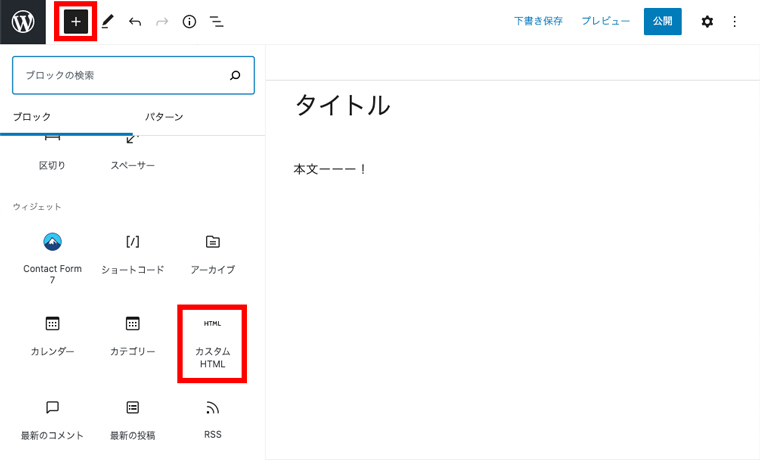Click the タイトル post title
This screenshot has height=460, width=760.
point(343,105)
